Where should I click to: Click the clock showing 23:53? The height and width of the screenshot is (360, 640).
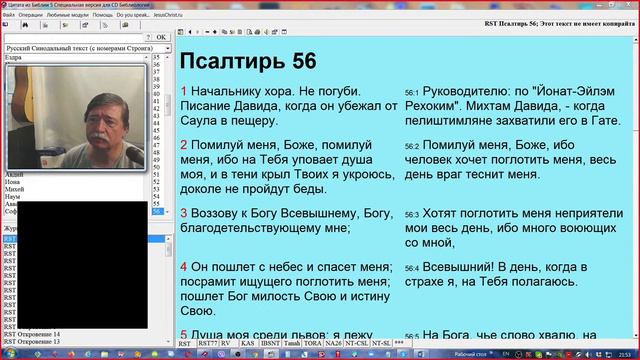[625, 354]
